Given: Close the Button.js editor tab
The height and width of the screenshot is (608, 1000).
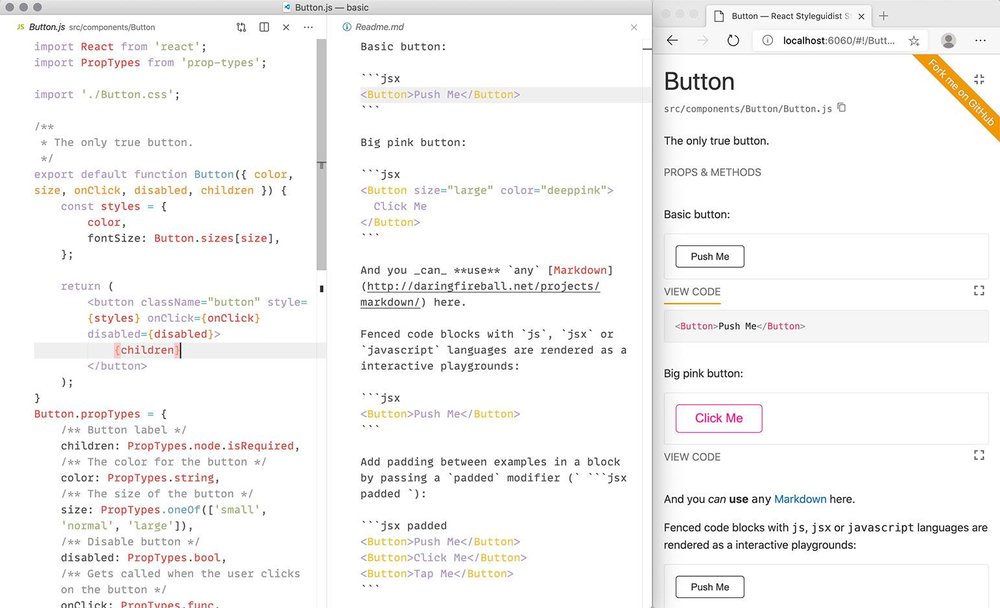Looking at the screenshot, I should [x=286, y=27].
